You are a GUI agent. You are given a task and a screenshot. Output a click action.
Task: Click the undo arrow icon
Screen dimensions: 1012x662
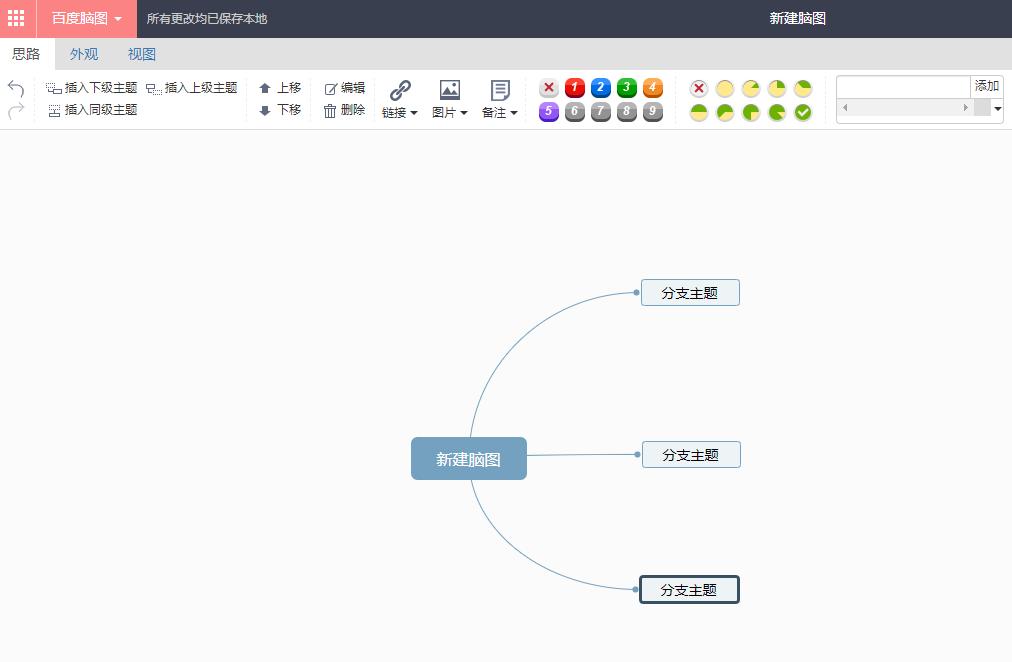pos(16,88)
